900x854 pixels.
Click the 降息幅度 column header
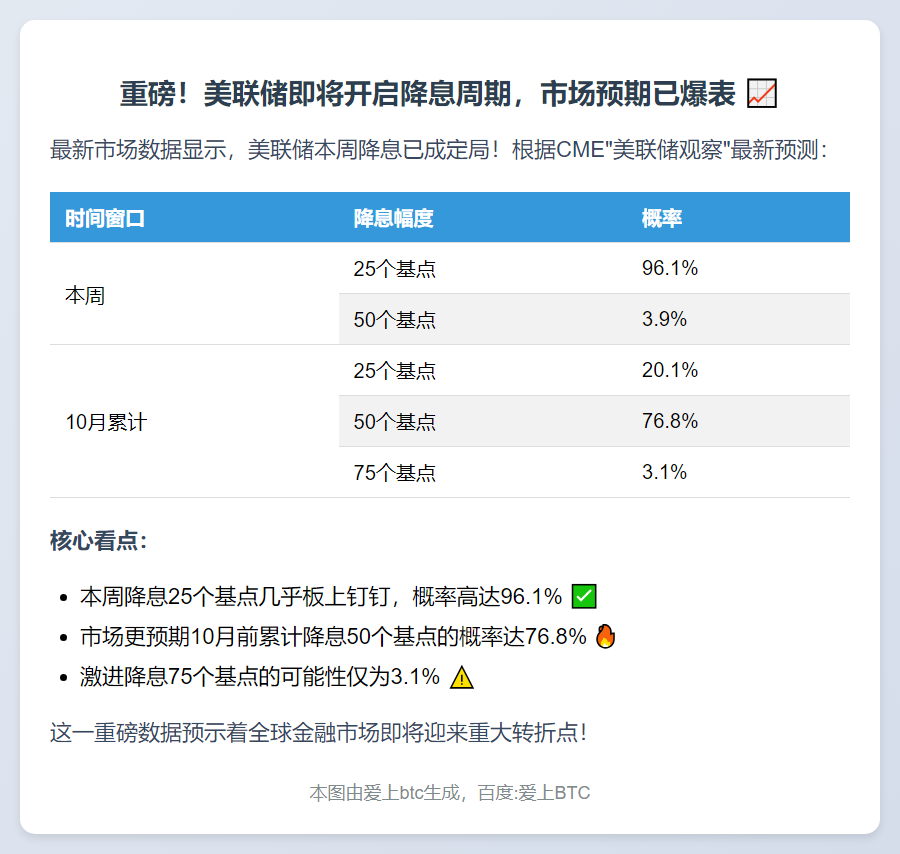394,218
